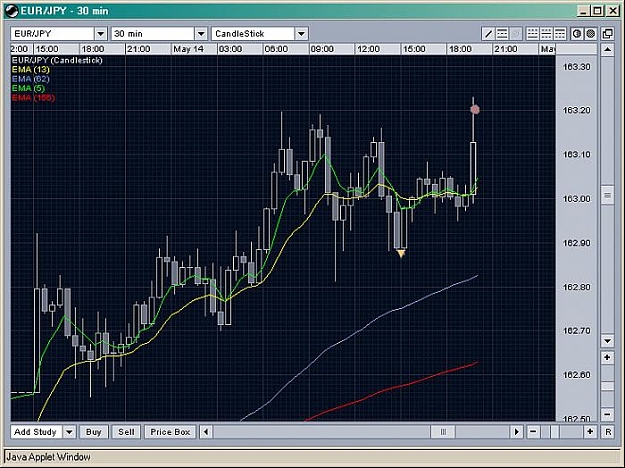
Task: Click the vertical scrollbar down arrow
Action: tap(607, 341)
